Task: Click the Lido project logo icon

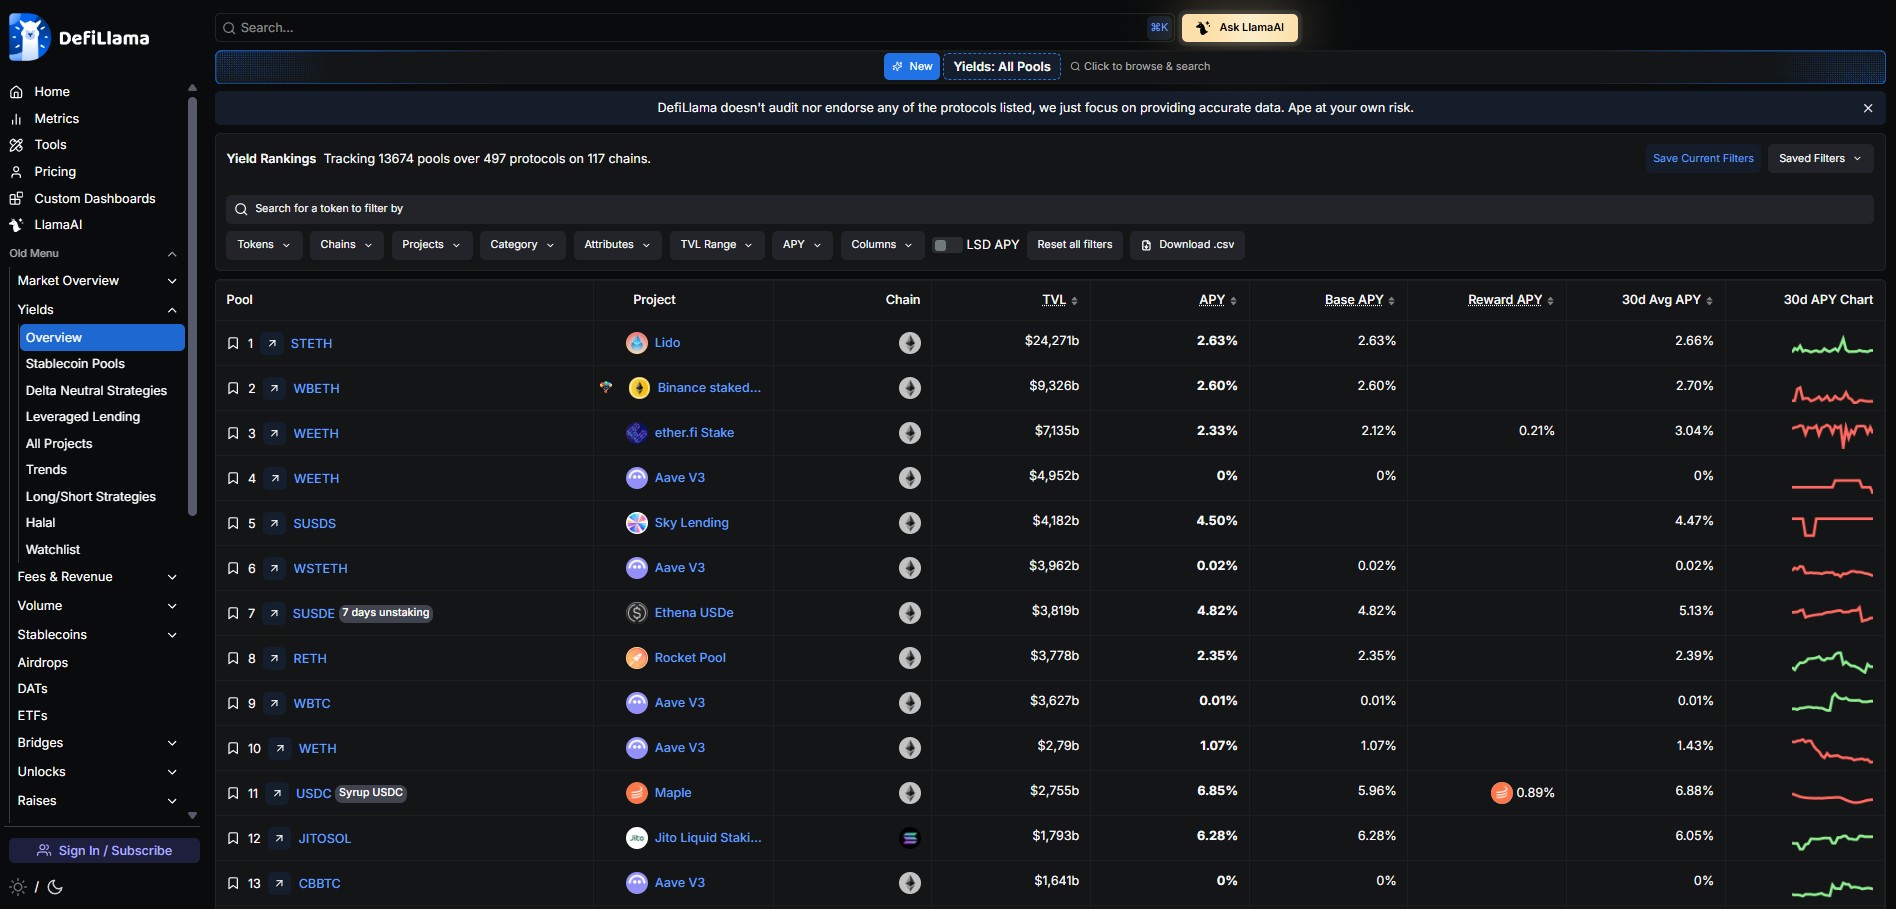Action: pos(637,343)
